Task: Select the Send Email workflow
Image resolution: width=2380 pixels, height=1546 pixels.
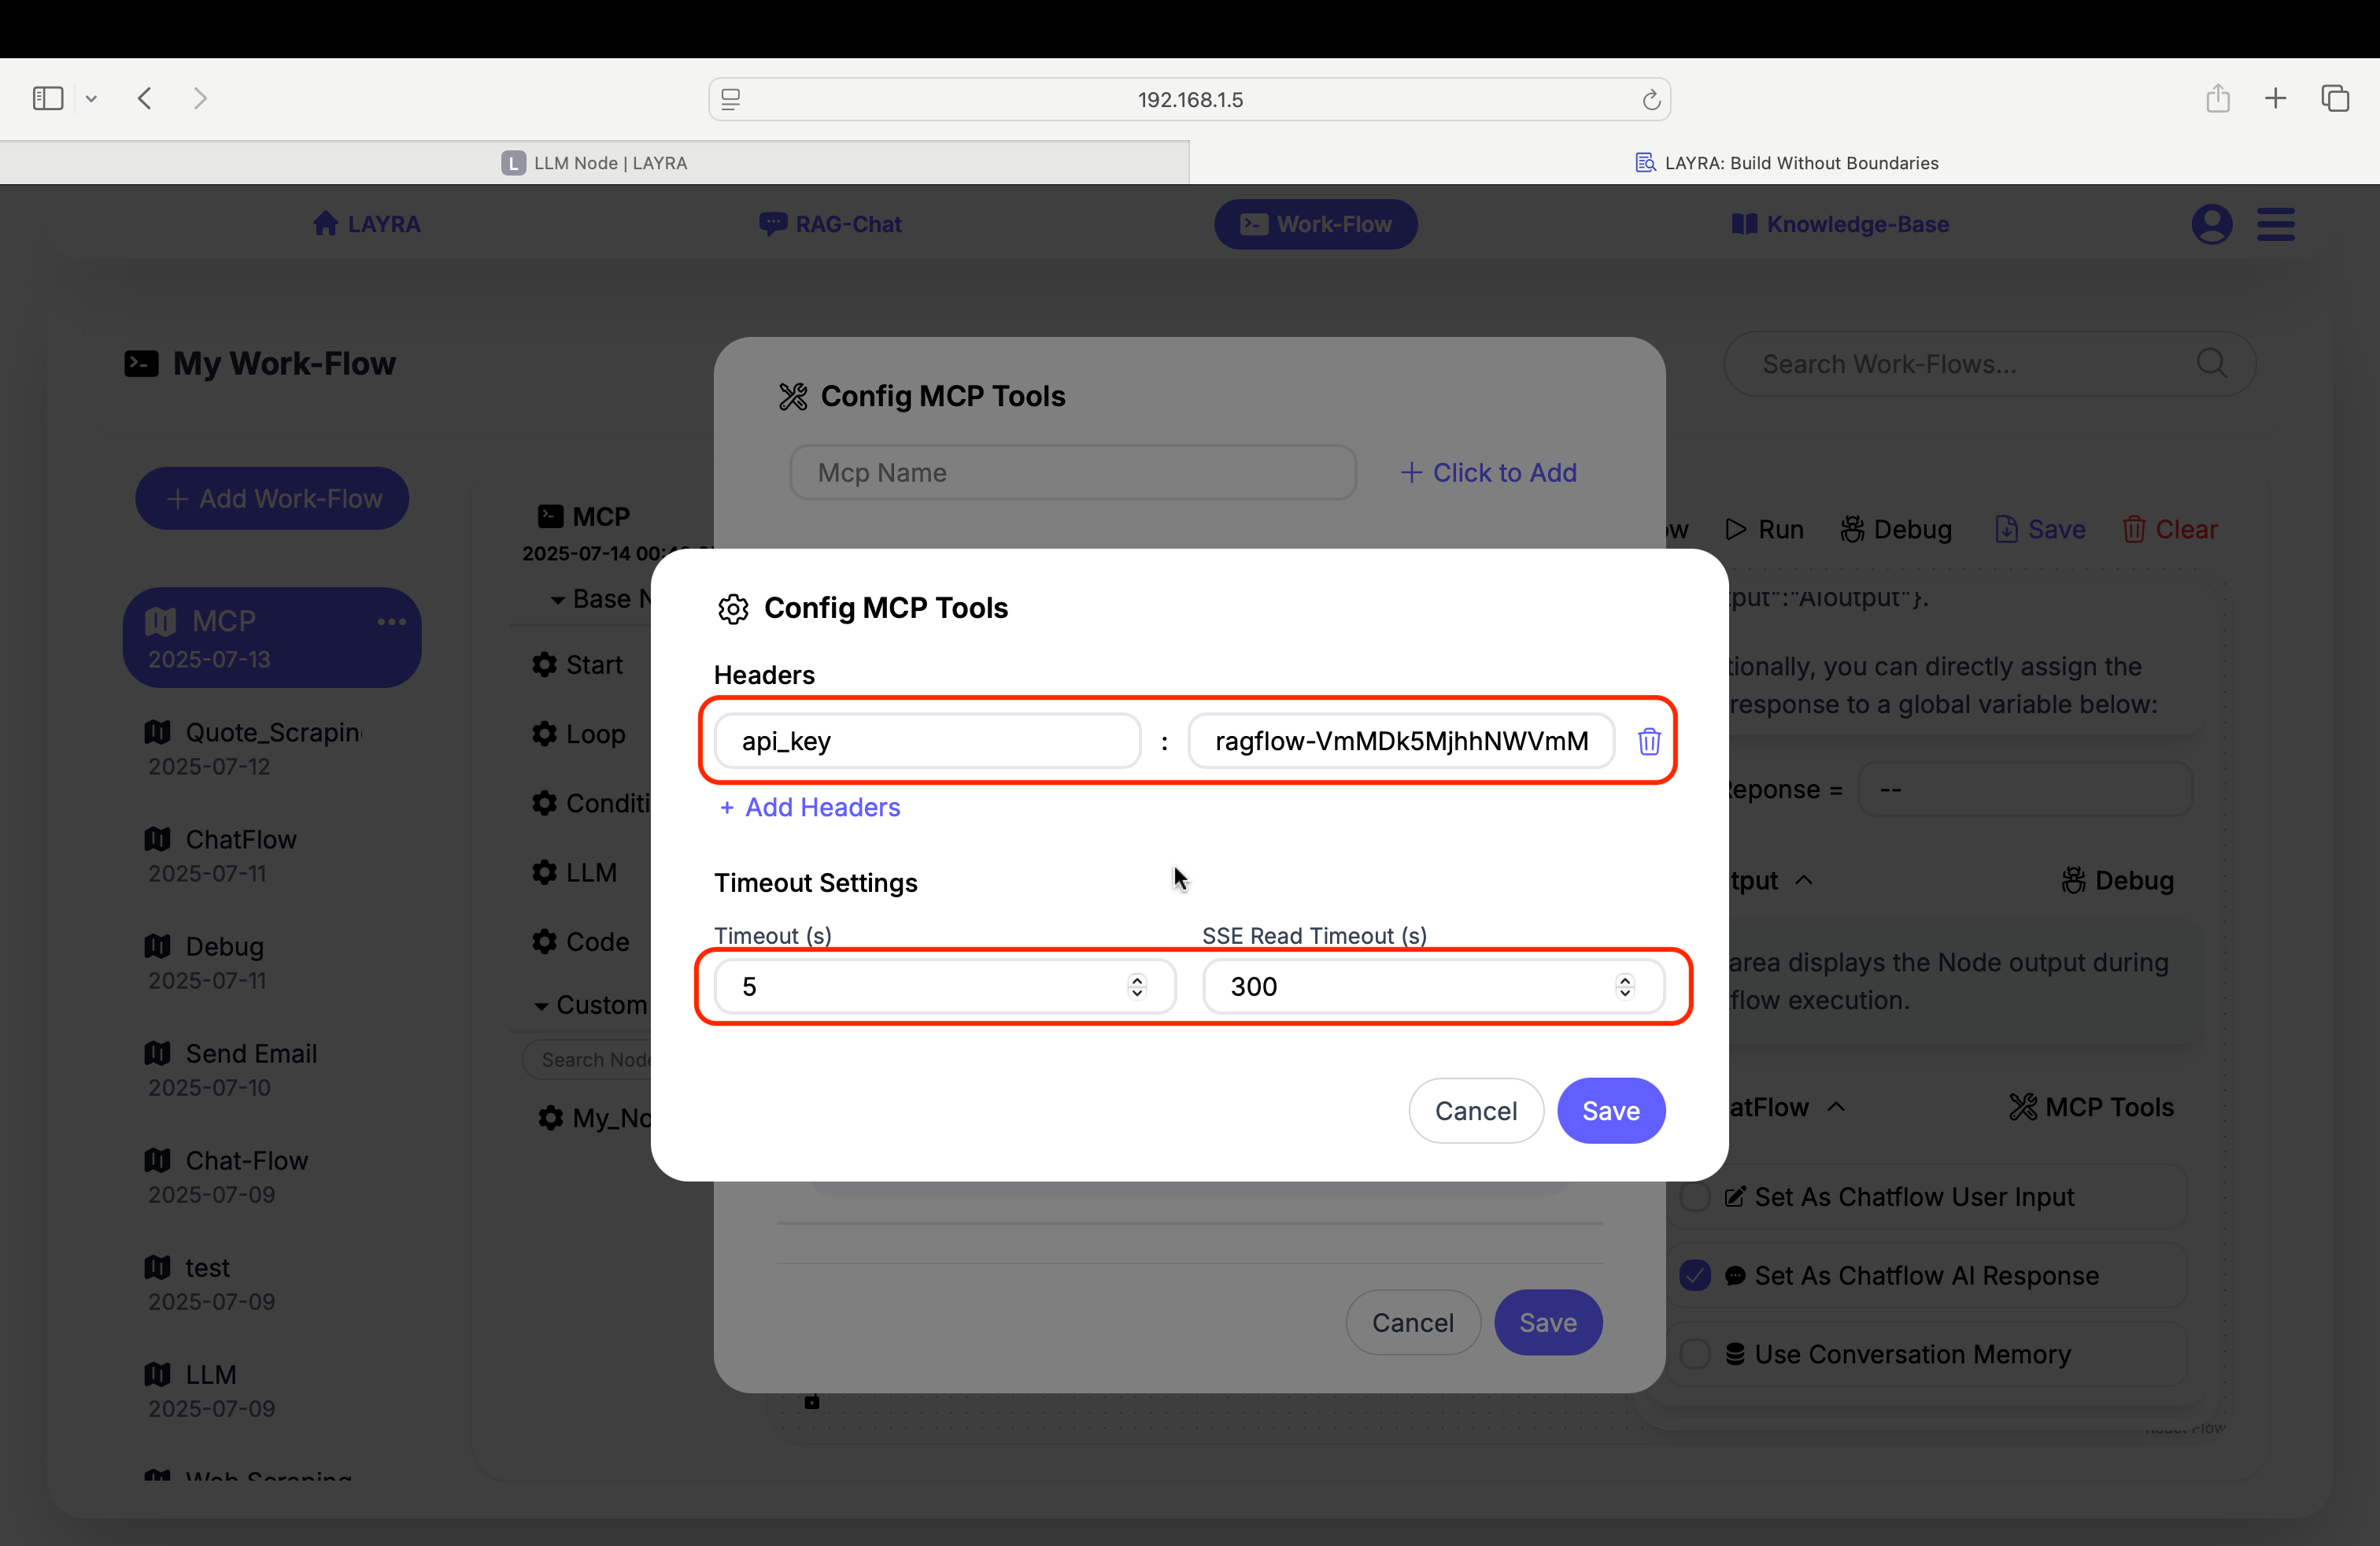Action: click(272, 1069)
